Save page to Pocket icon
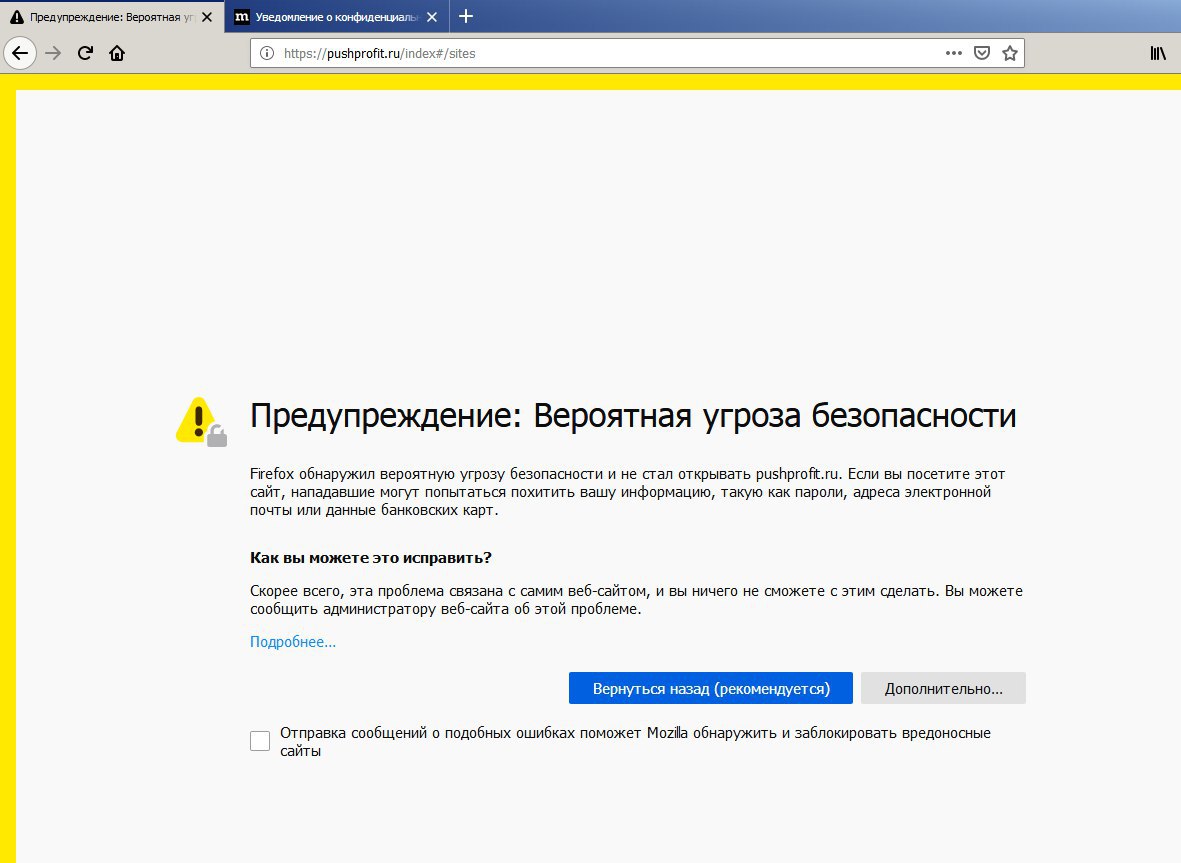1181x863 pixels. tap(981, 53)
